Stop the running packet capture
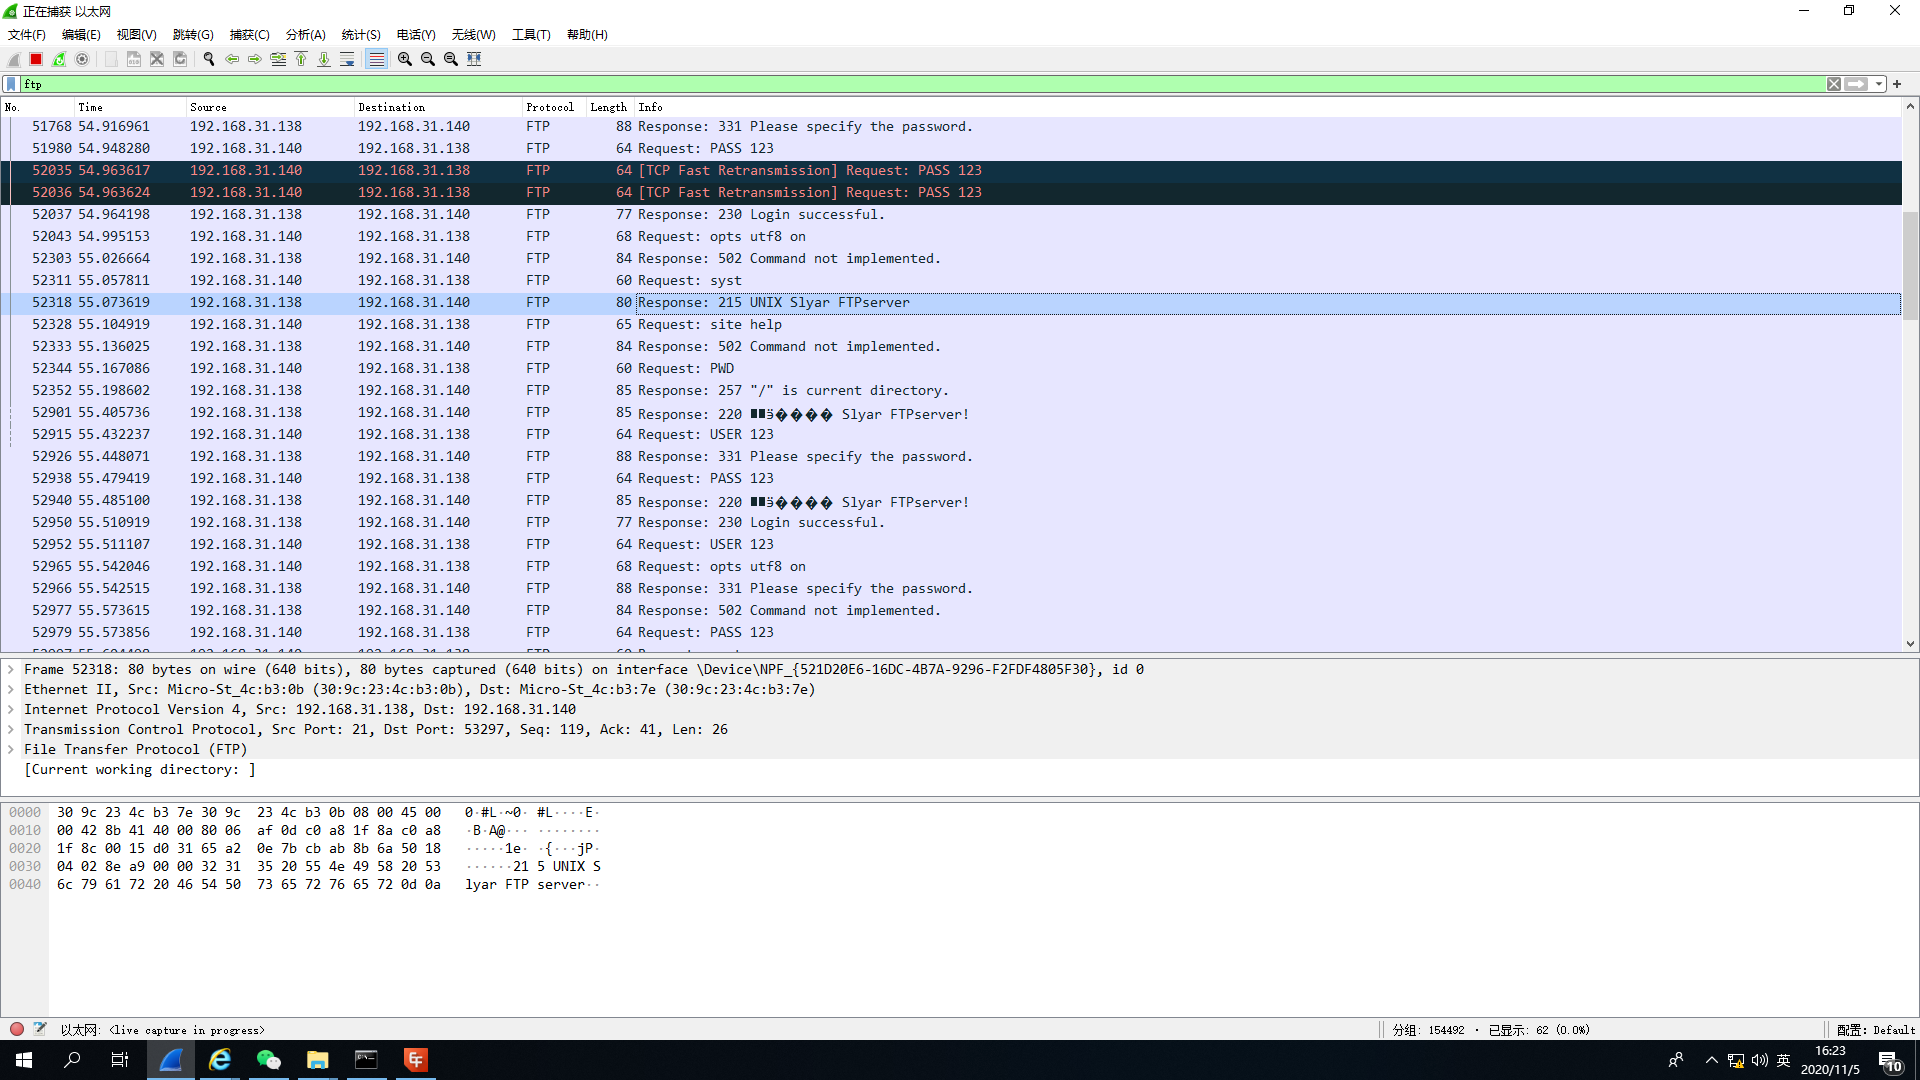Image resolution: width=1920 pixels, height=1080 pixels. click(36, 59)
